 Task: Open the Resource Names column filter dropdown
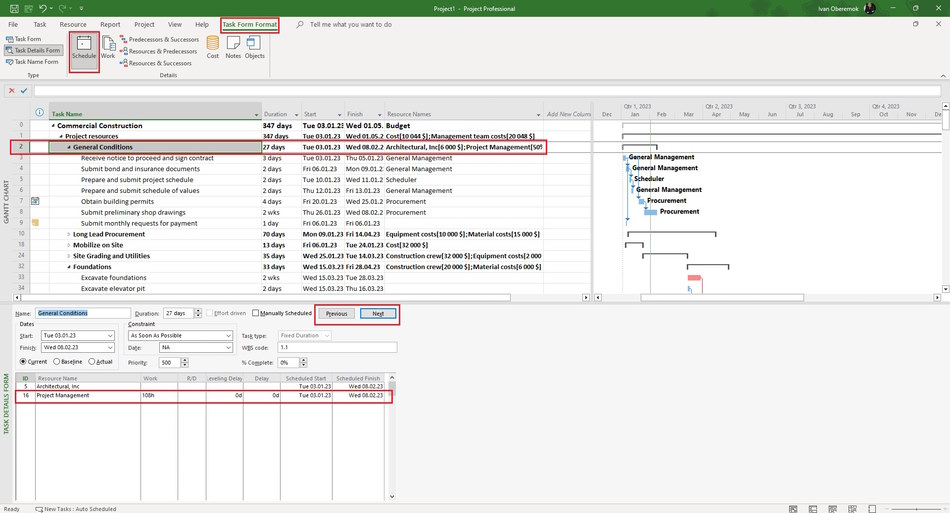(x=538, y=114)
